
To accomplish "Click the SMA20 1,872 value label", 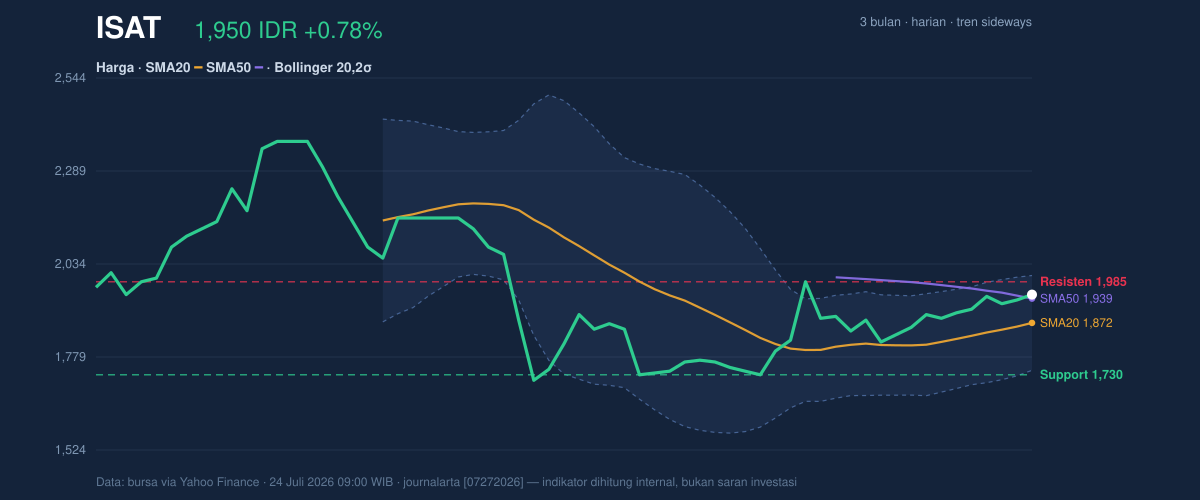I will (1076, 323).
